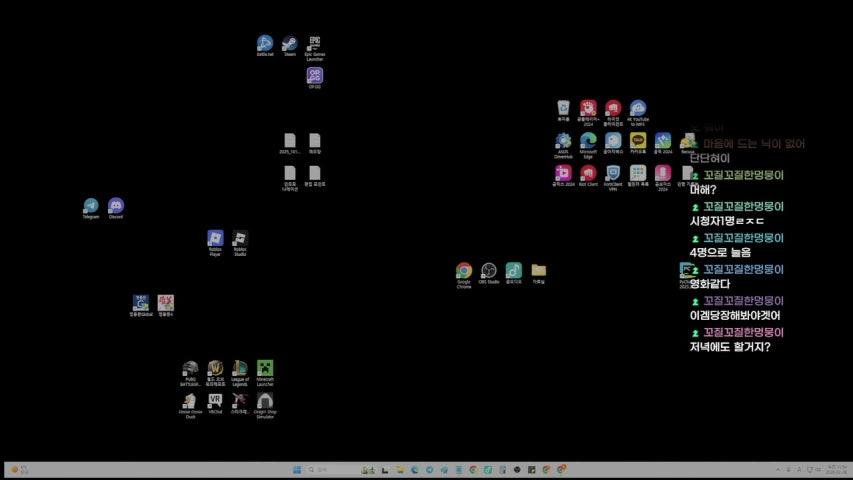Screen dimensions: 853x480
Task: Open the Discord desktop icon
Action: [116, 206]
